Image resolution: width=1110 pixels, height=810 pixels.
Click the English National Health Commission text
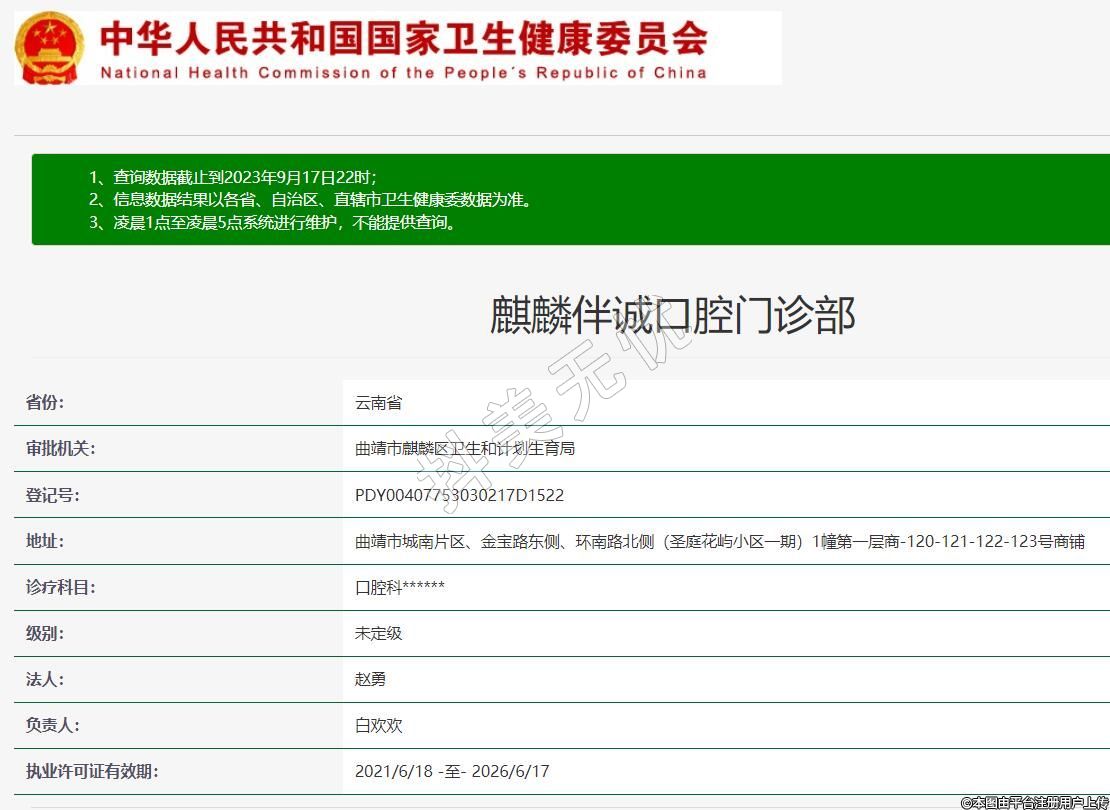click(403, 73)
